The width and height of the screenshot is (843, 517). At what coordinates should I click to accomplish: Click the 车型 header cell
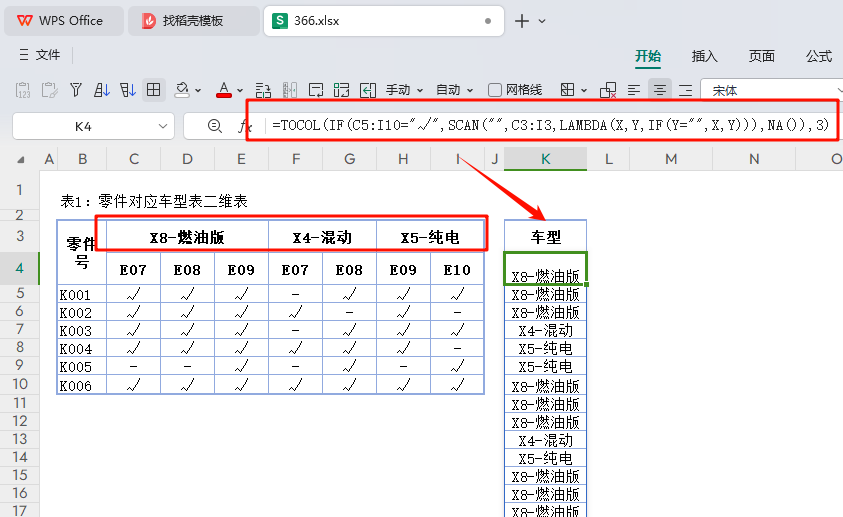coord(545,236)
